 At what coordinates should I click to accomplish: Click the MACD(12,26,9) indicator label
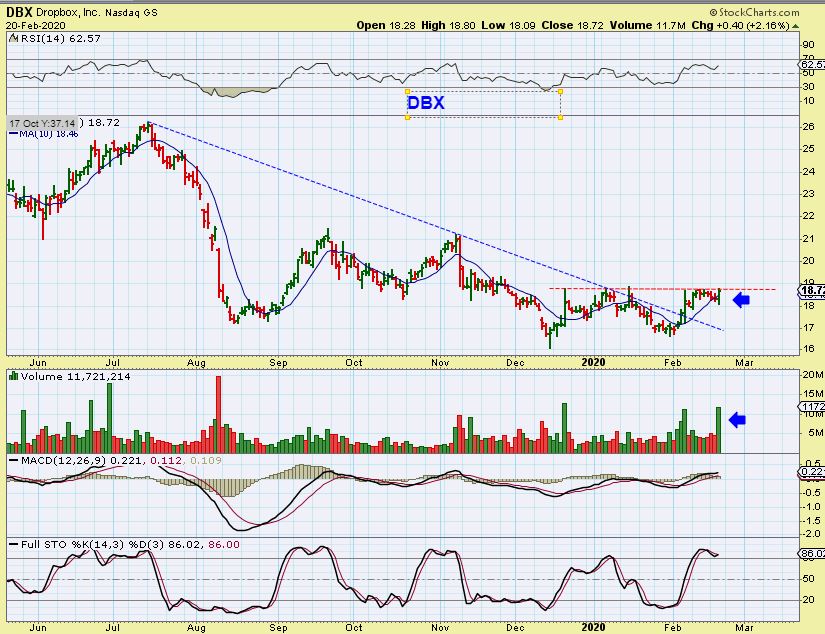pos(63,460)
